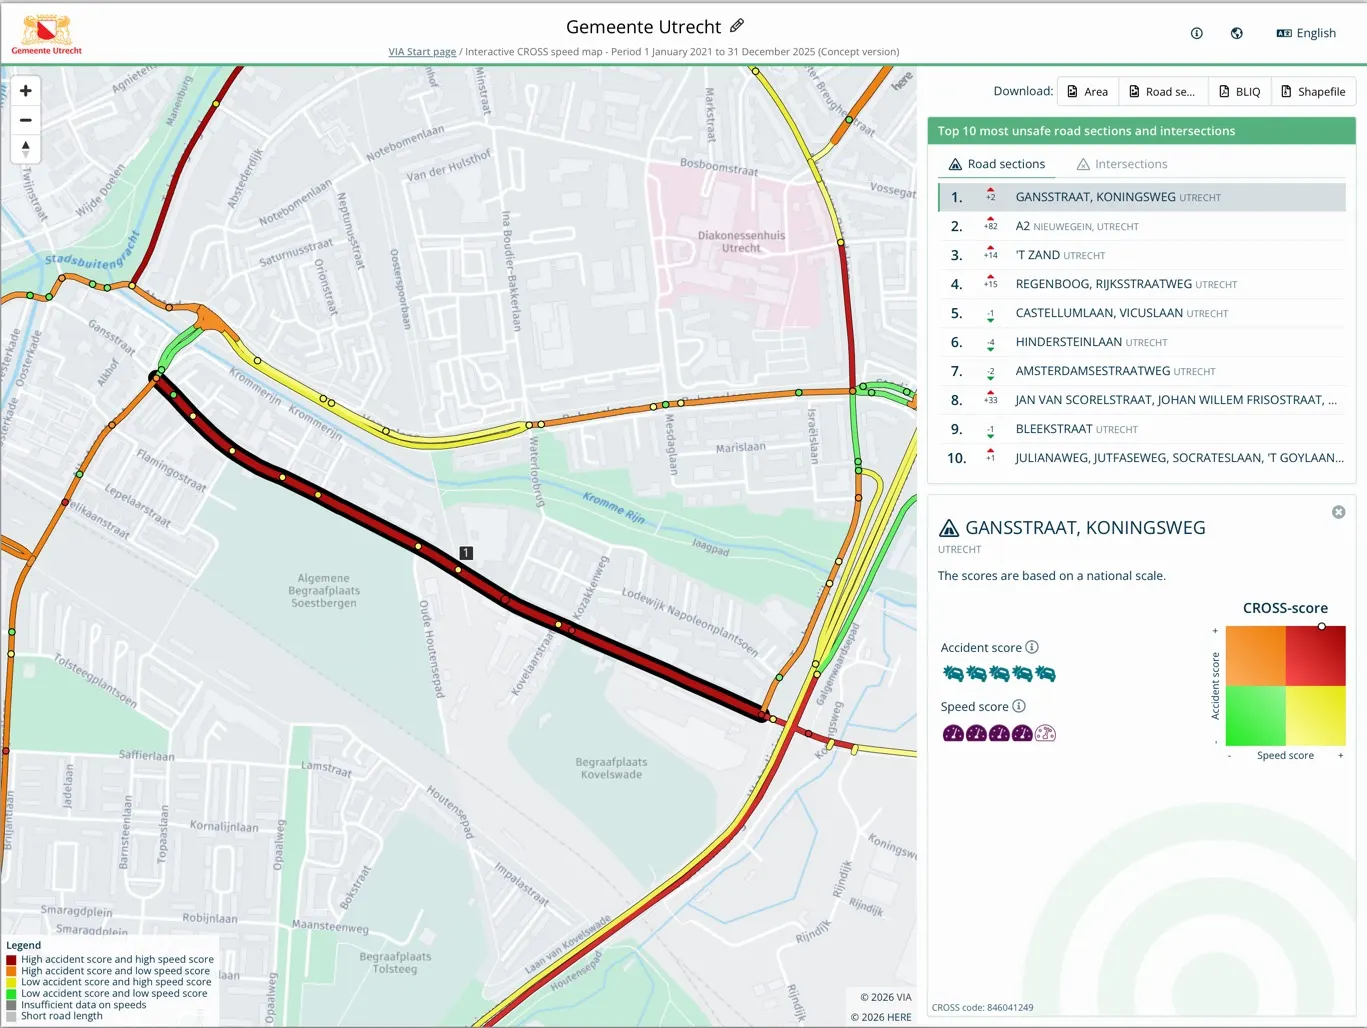
Task: Click the speed score gauge icons
Action: 999,733
